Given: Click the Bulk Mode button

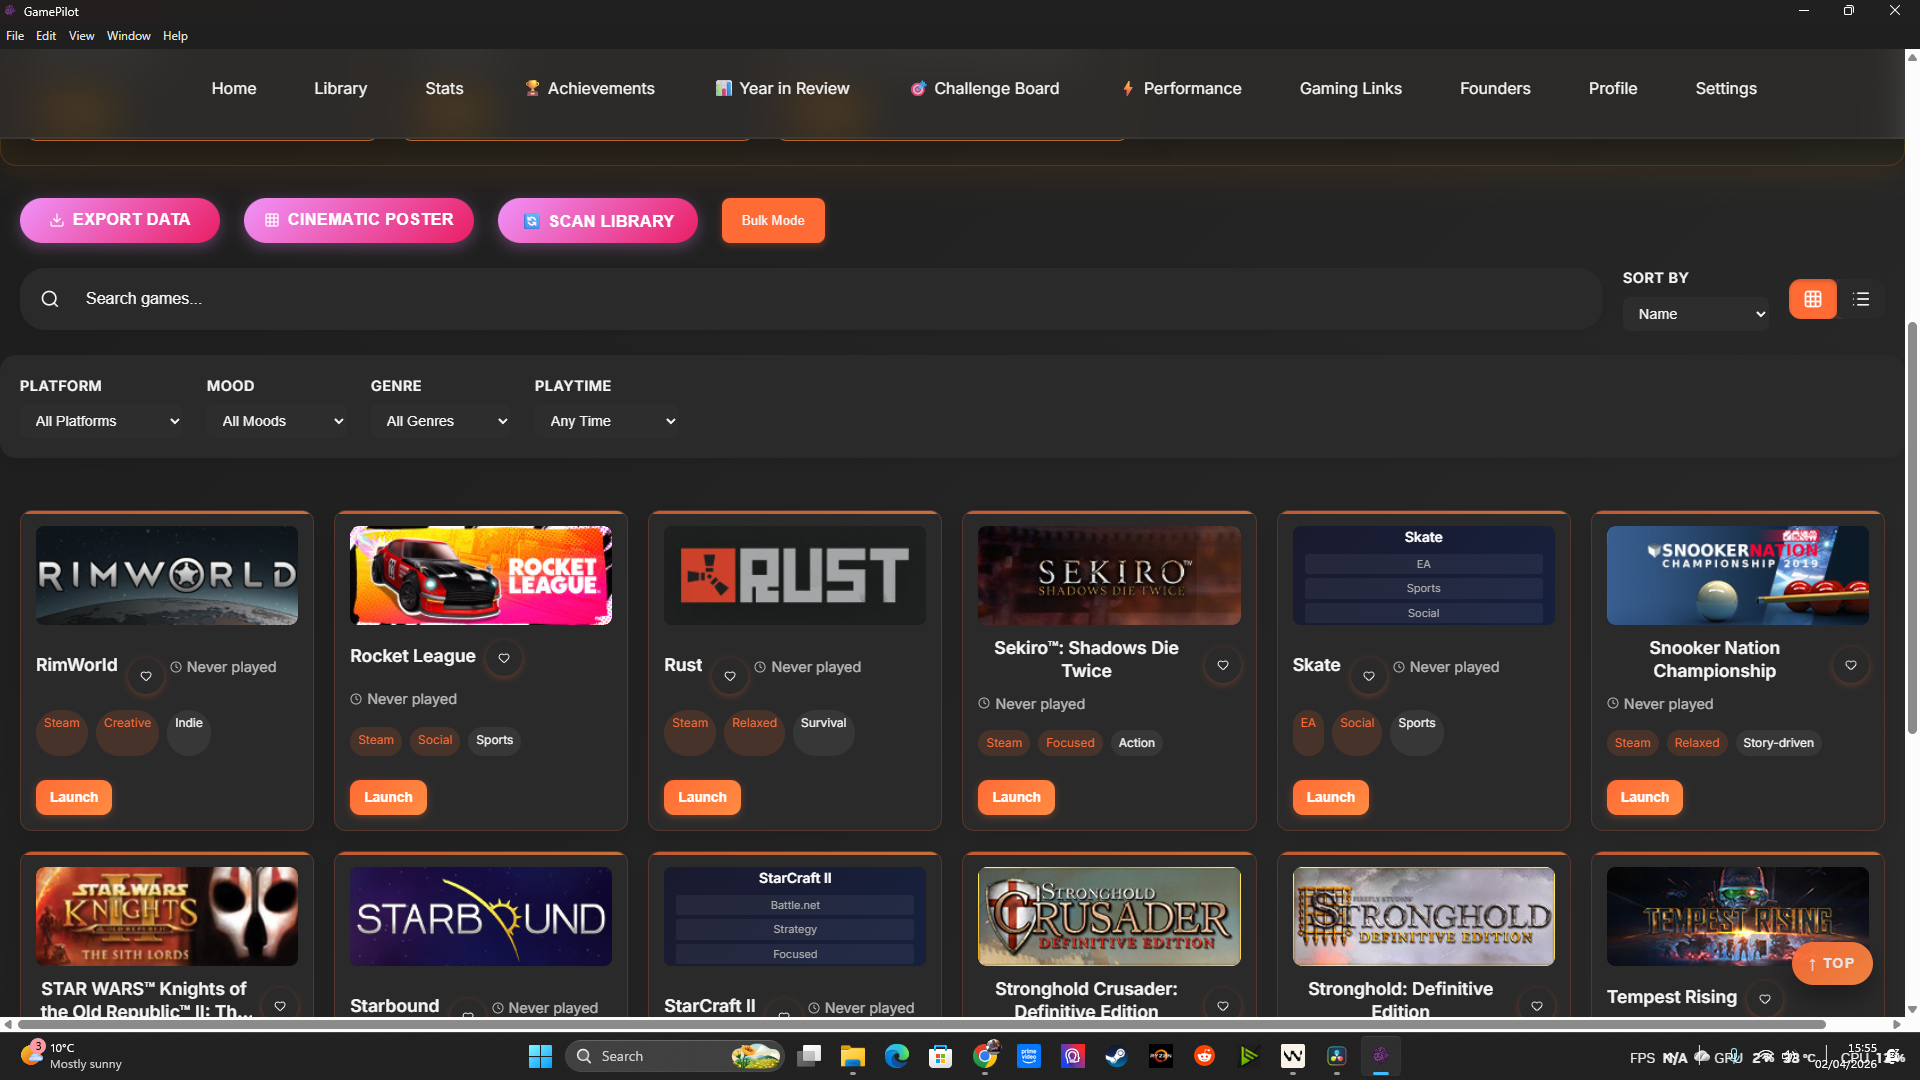Looking at the screenshot, I should tap(772, 220).
